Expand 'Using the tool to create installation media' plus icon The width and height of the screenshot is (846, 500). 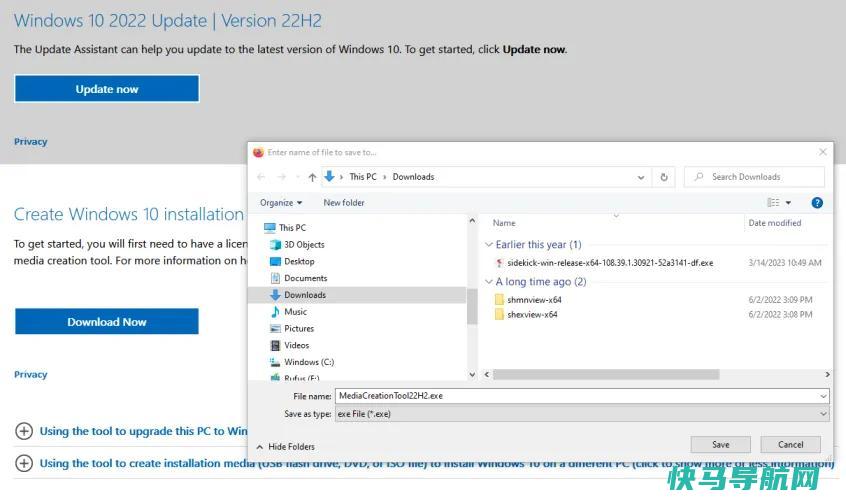(x=24, y=463)
